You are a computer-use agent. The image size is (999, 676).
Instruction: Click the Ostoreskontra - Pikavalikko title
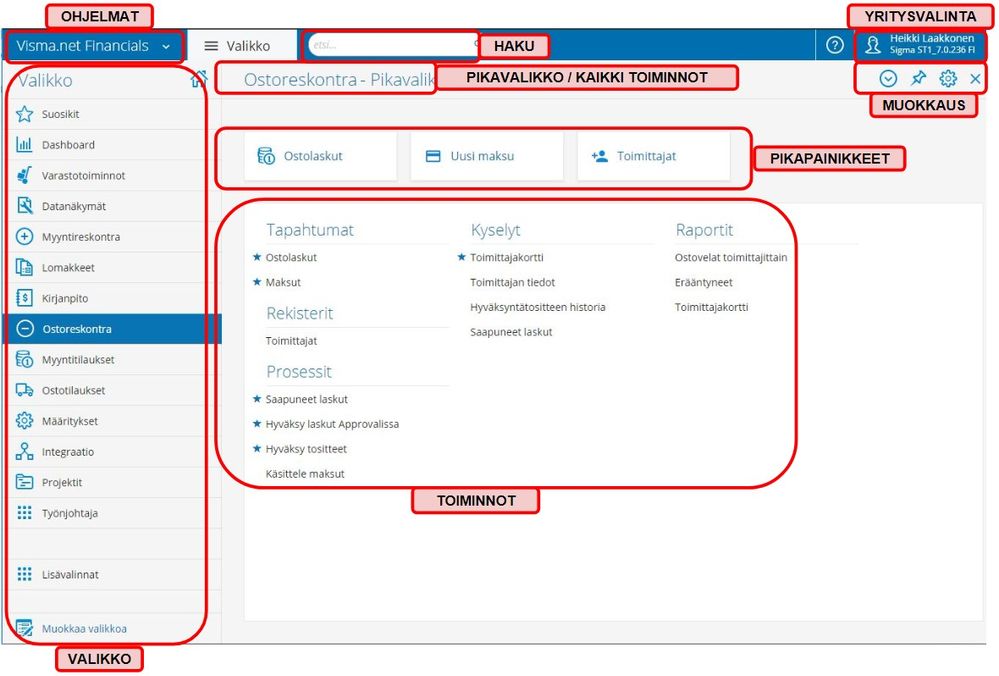coord(339,80)
